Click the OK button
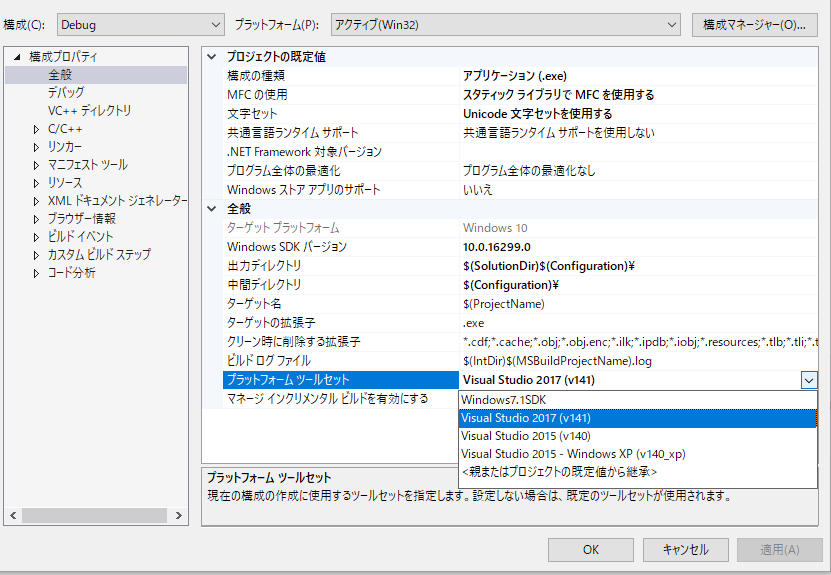This screenshot has width=831, height=575. click(590, 550)
